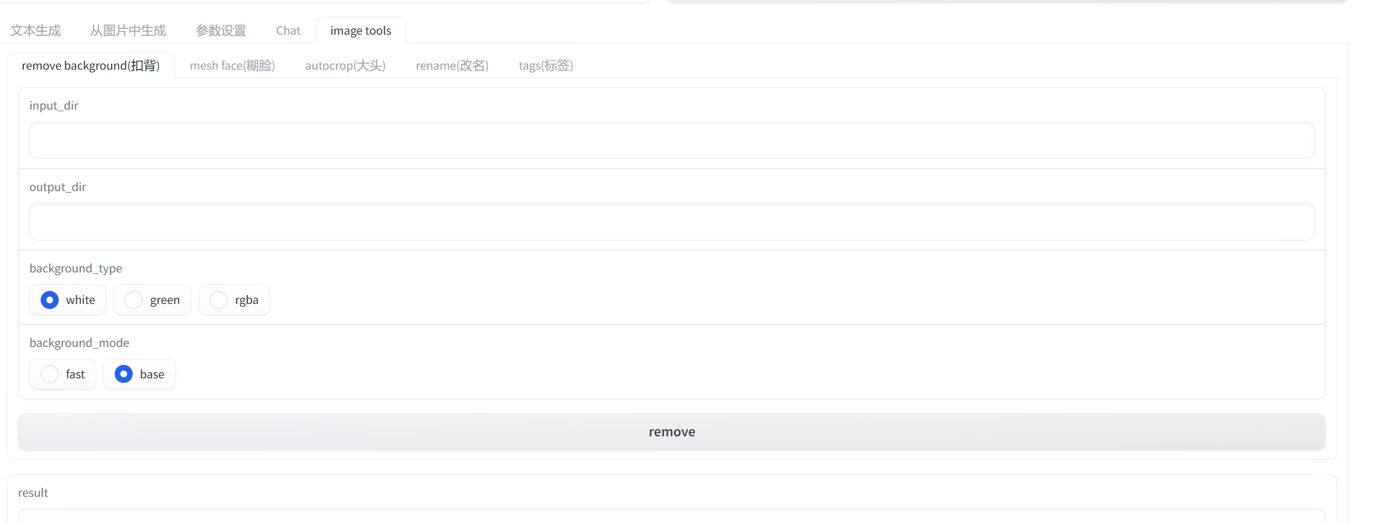Switch to the 文本生成 tab
Image resolution: width=1378 pixels, height=522 pixels.
[36, 31]
